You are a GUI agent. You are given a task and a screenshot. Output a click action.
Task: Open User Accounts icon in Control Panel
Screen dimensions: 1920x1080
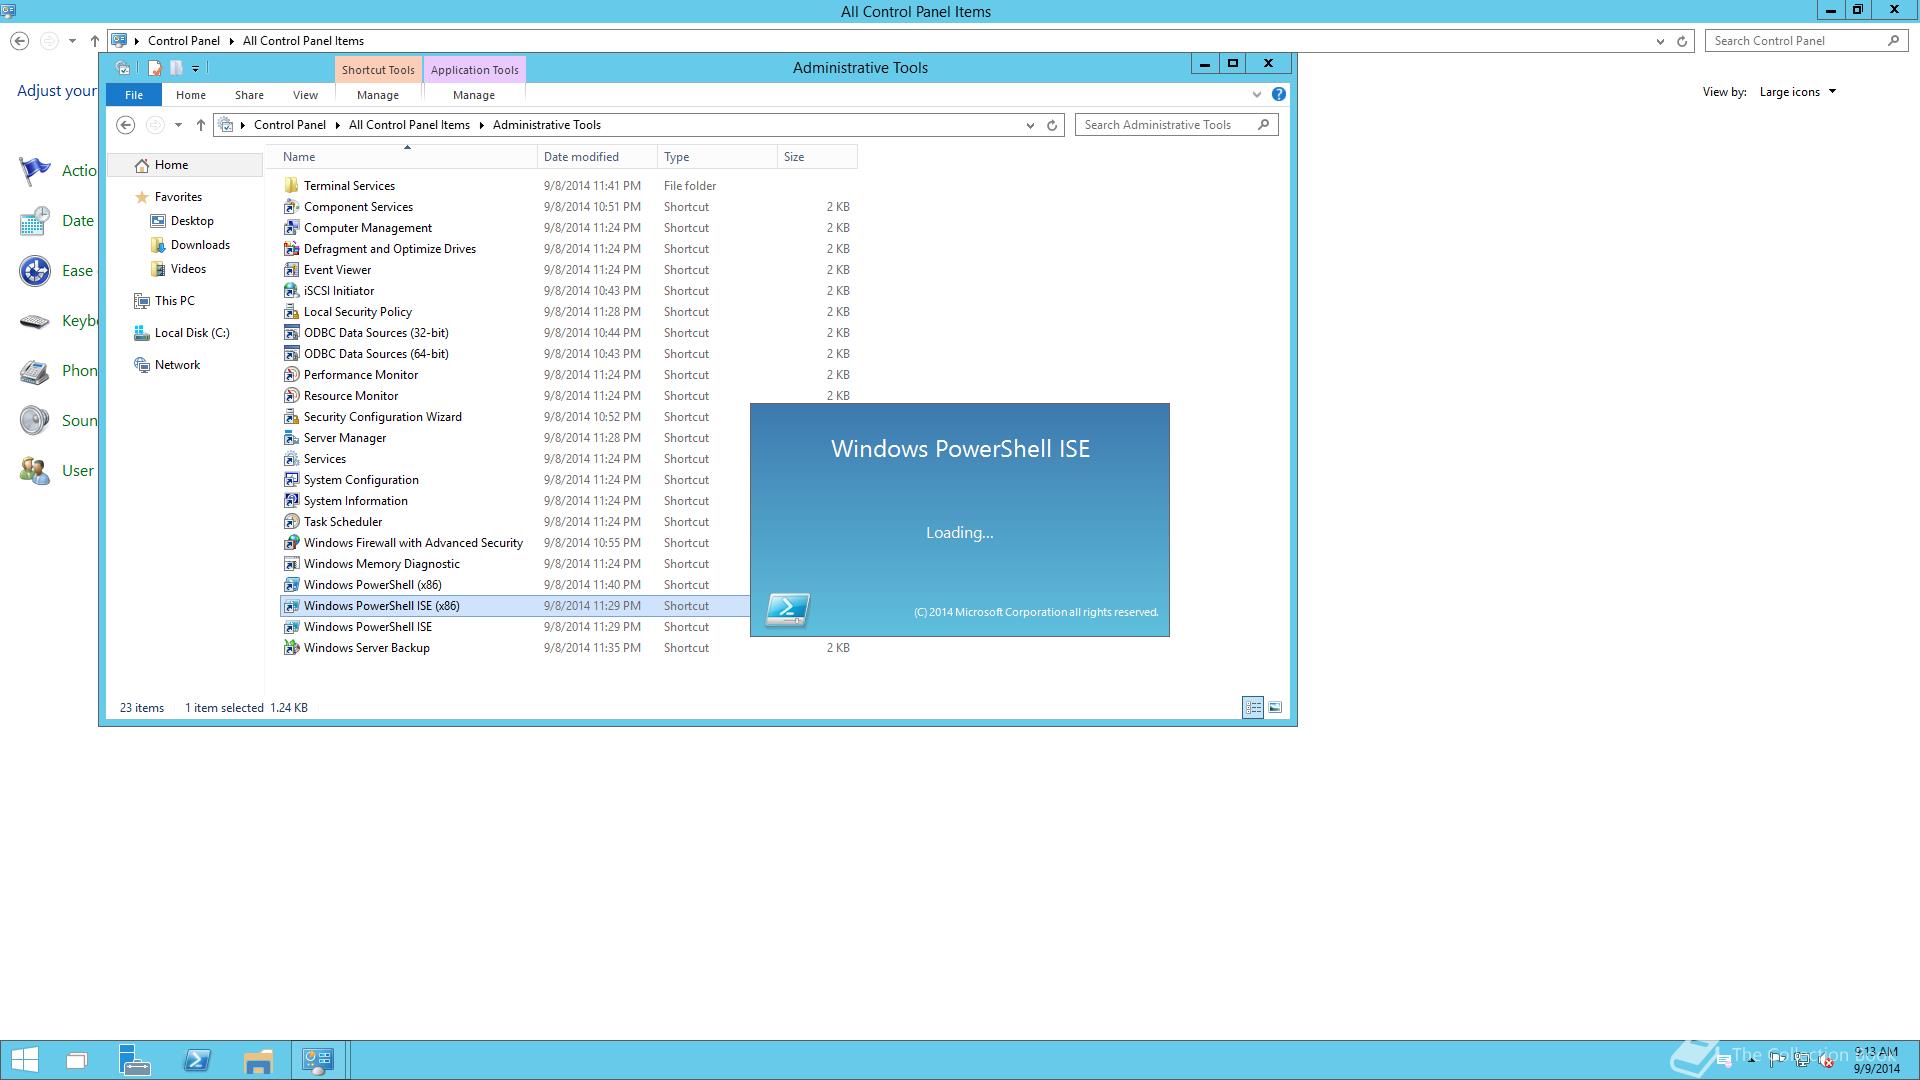(35, 471)
